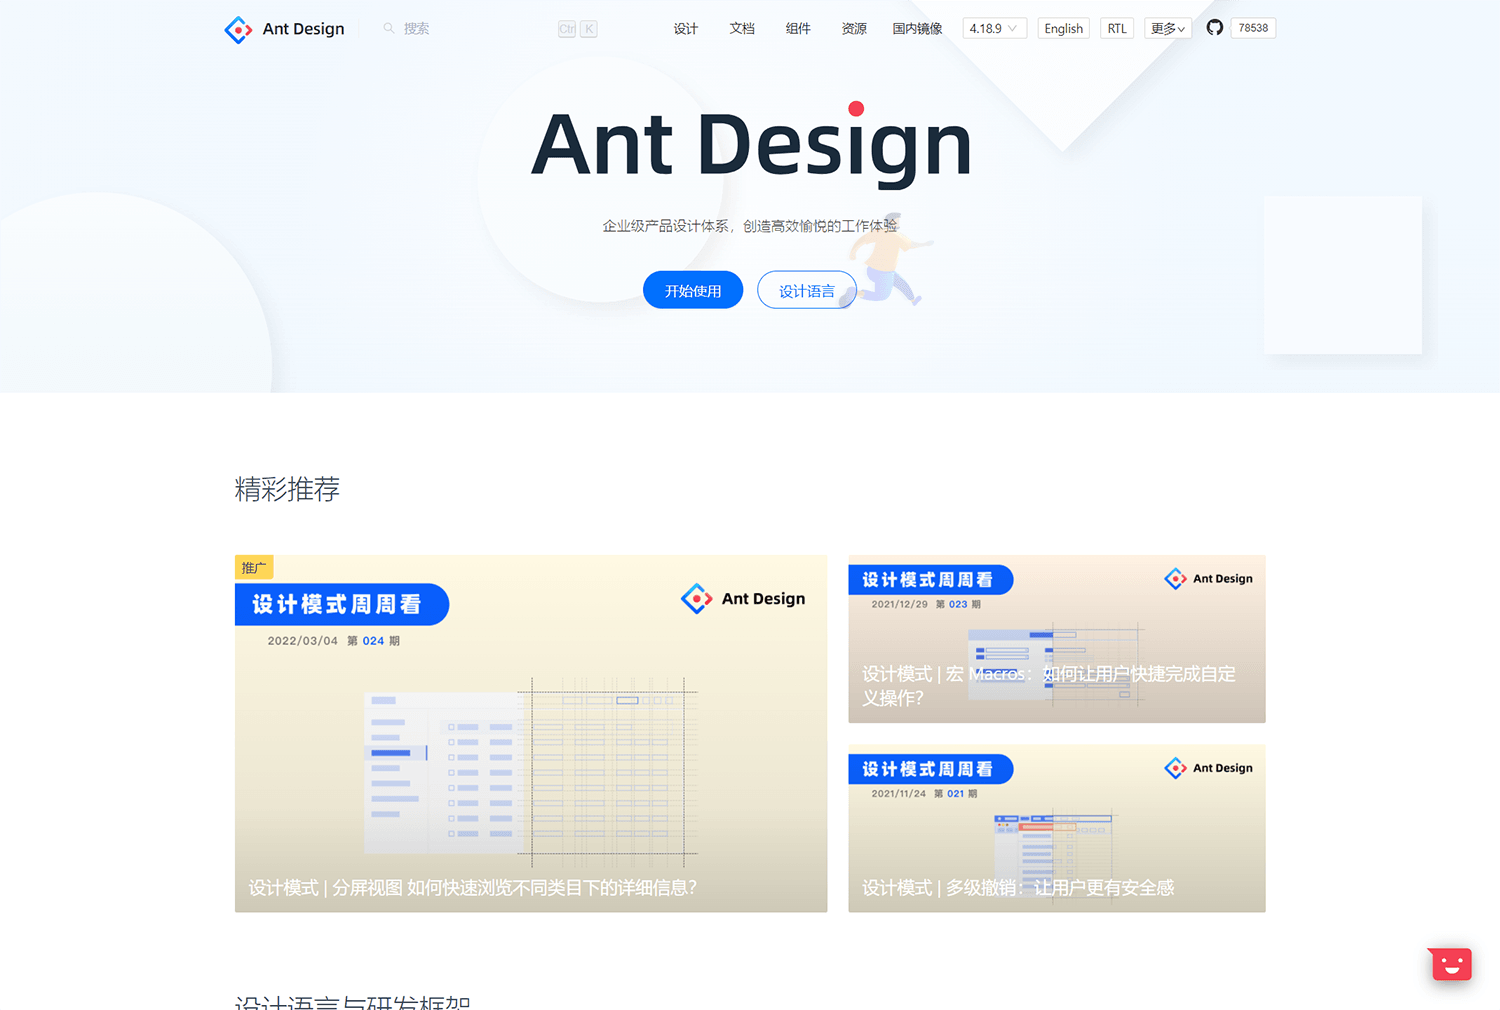The height and width of the screenshot is (1010, 1500).
Task: Open the 宏 Macros article card
Action: click(1057, 639)
